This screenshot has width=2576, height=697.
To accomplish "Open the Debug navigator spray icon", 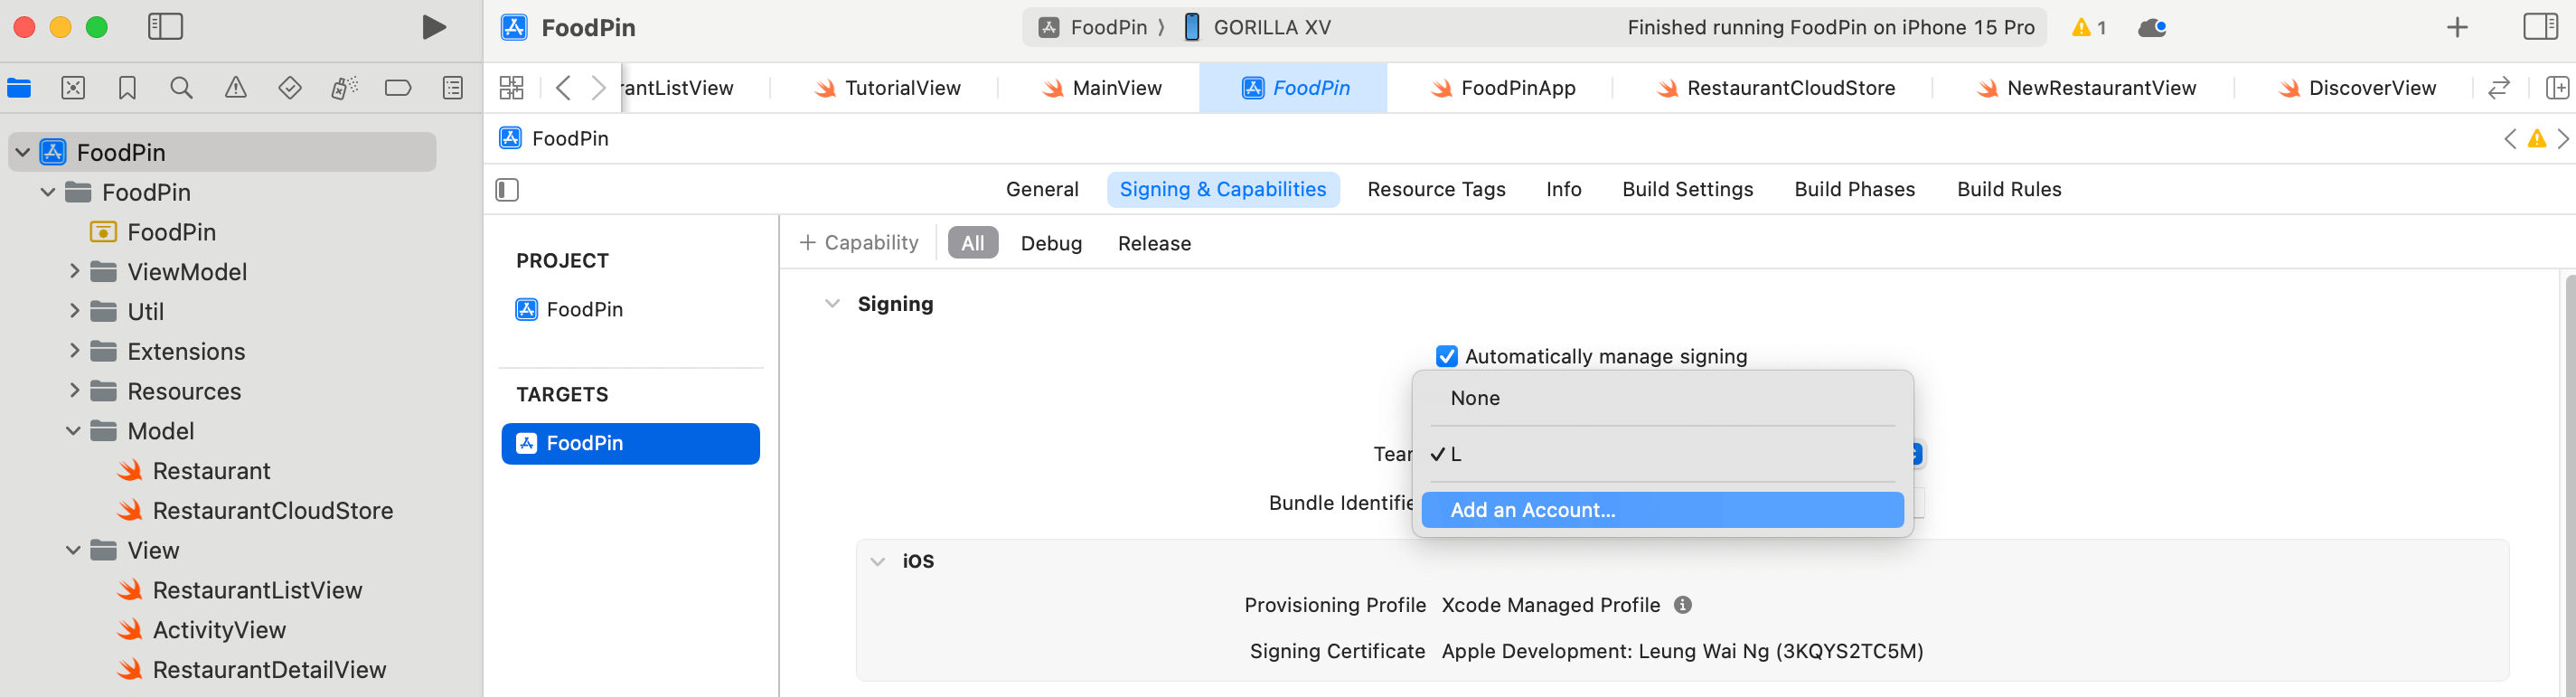I will pos(343,87).
